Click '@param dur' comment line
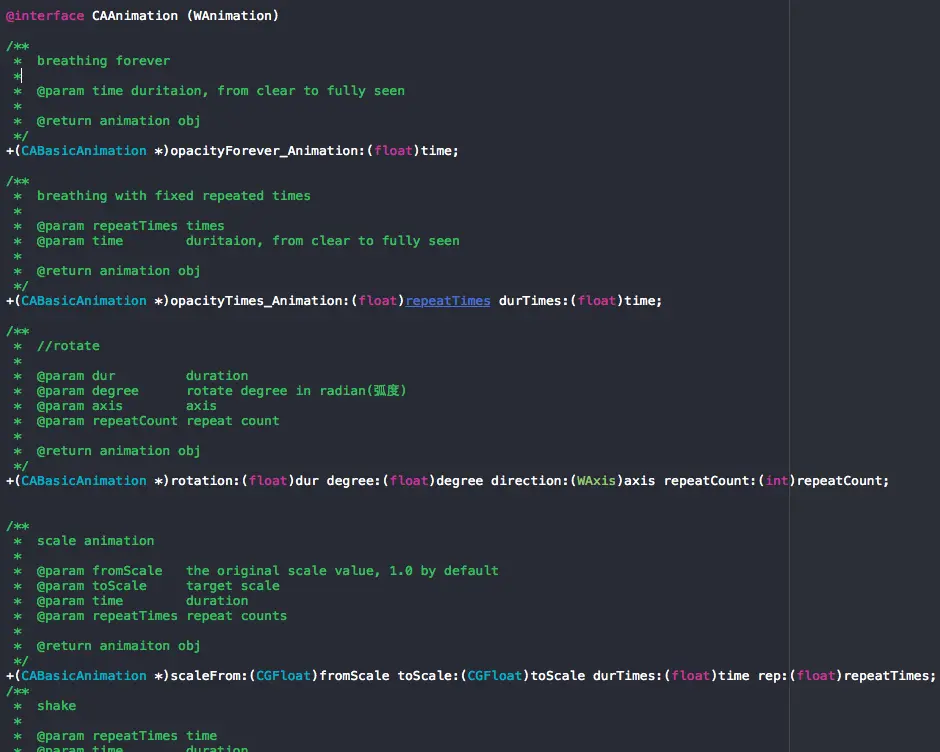The height and width of the screenshot is (752, 940). pos(142,375)
